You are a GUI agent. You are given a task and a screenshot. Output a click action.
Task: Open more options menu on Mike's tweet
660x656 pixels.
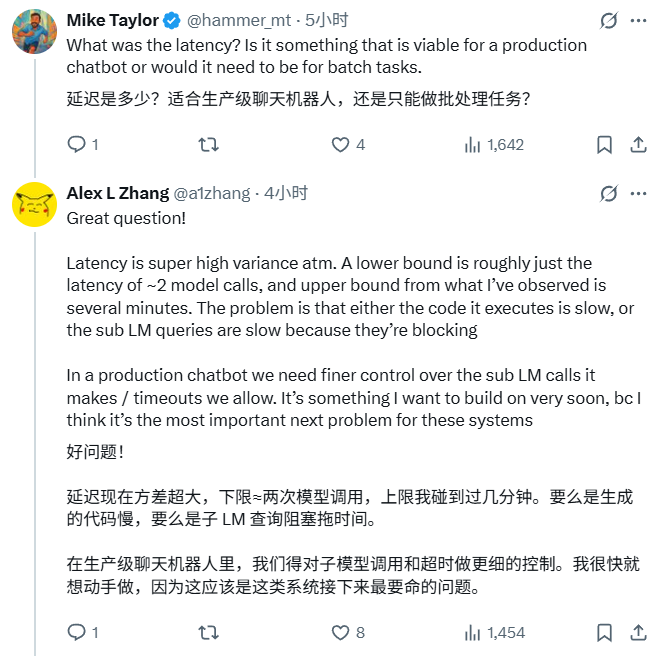pyautogui.click(x=638, y=20)
